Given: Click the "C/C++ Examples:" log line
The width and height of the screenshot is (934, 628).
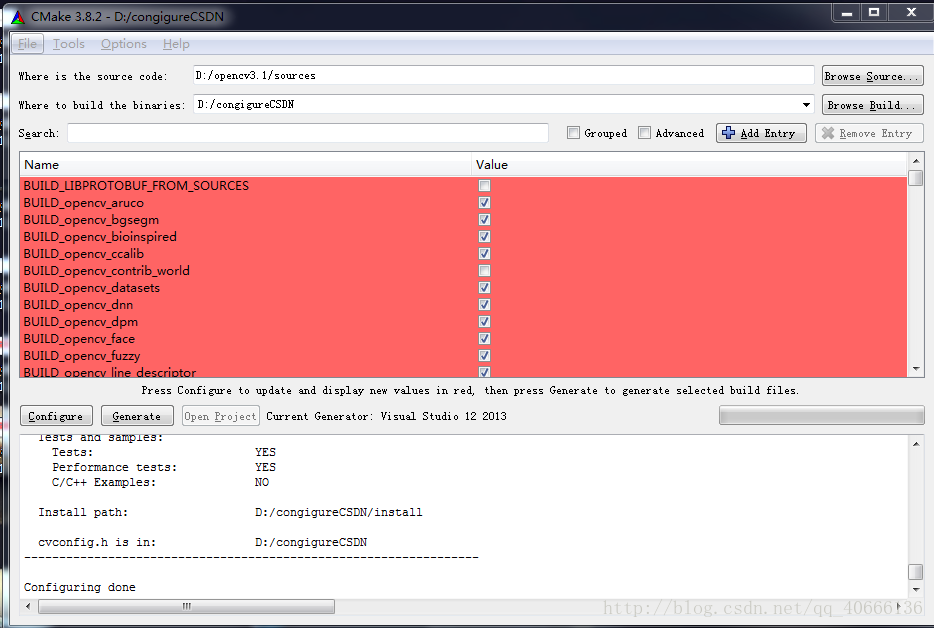Looking at the screenshot, I should click(x=104, y=482).
